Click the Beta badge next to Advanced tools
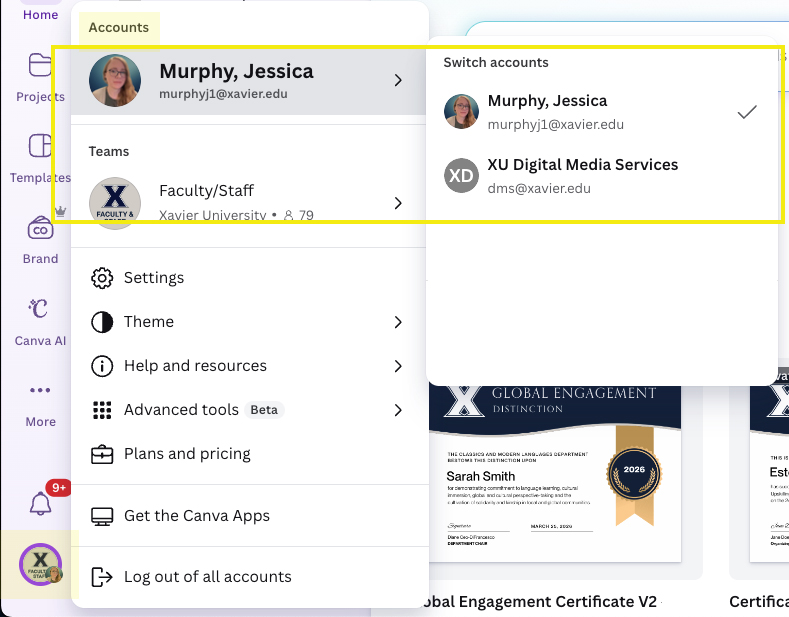 pyautogui.click(x=264, y=410)
